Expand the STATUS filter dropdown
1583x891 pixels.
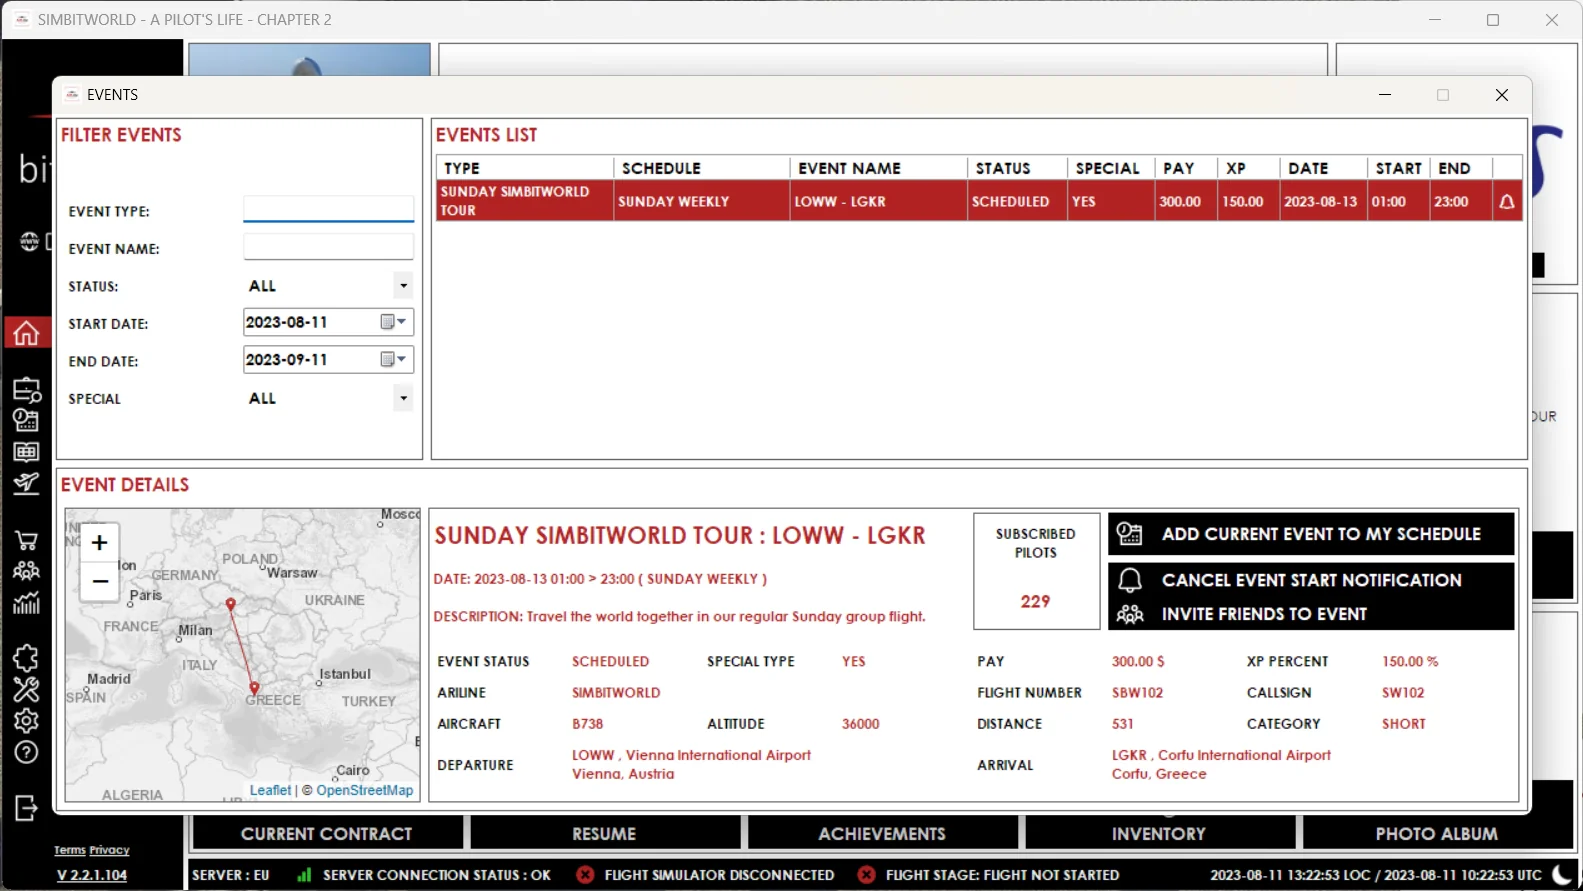click(x=403, y=286)
